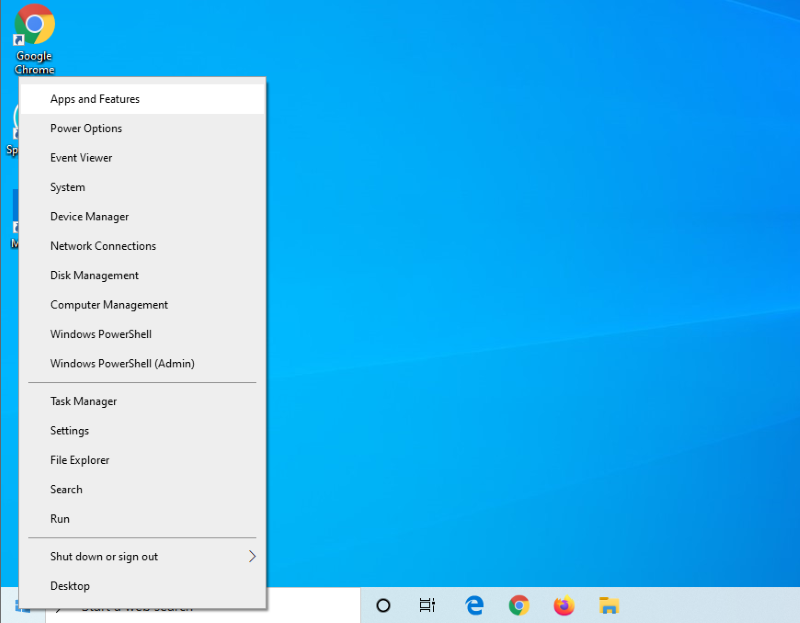Open Task Manager from the menu

[x=83, y=401]
